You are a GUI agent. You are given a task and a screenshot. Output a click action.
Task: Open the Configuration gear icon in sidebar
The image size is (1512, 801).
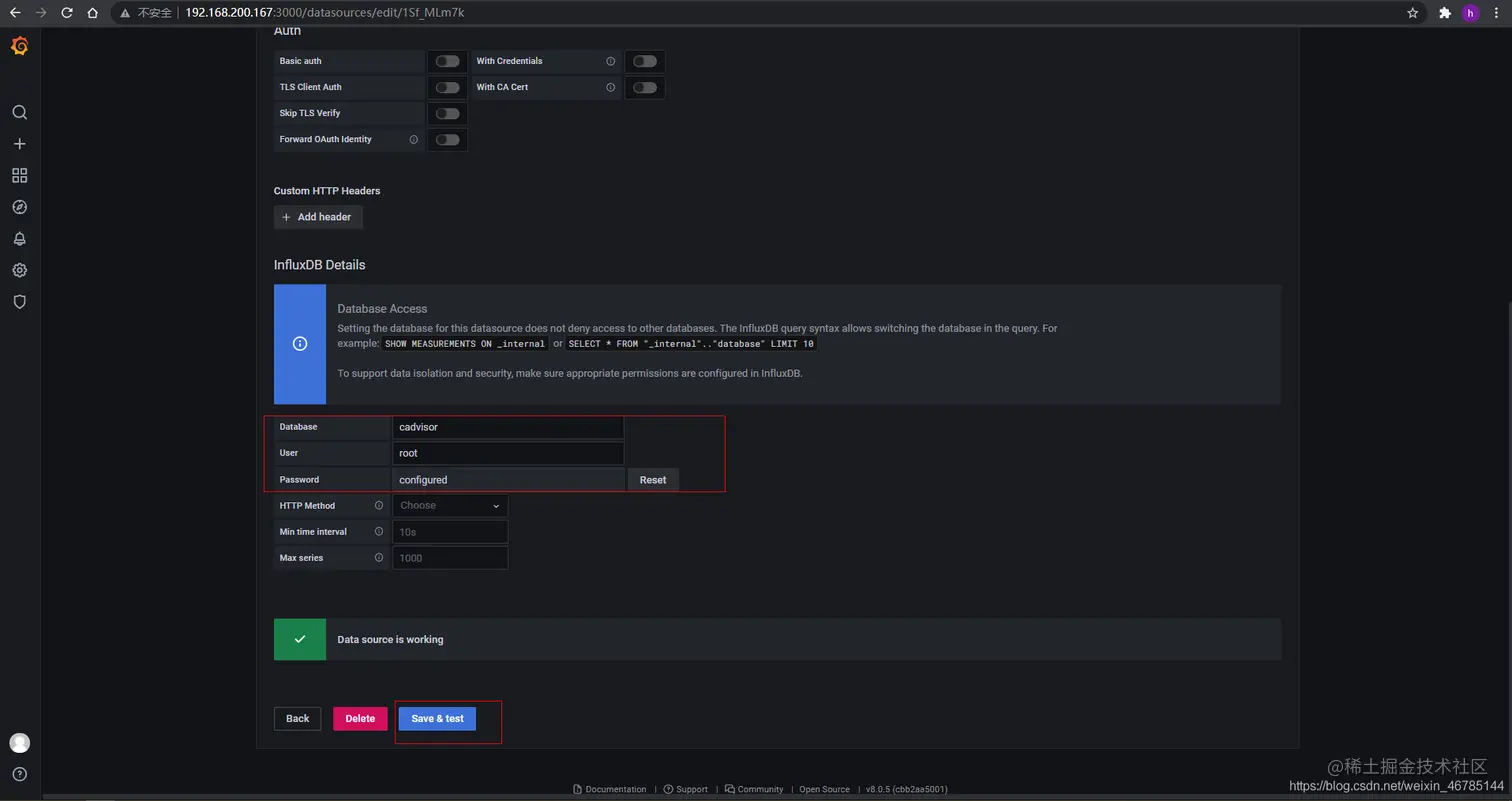tap(19, 270)
